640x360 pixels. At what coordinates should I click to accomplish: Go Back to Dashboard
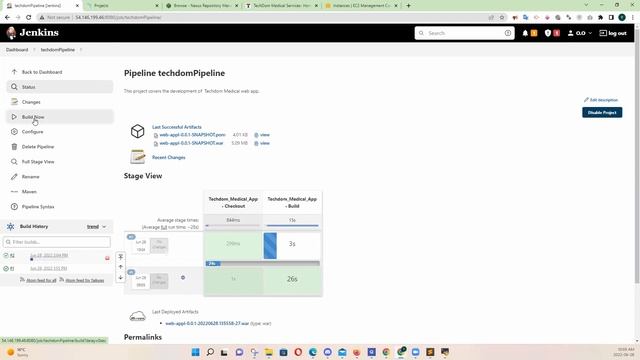click(x=42, y=72)
